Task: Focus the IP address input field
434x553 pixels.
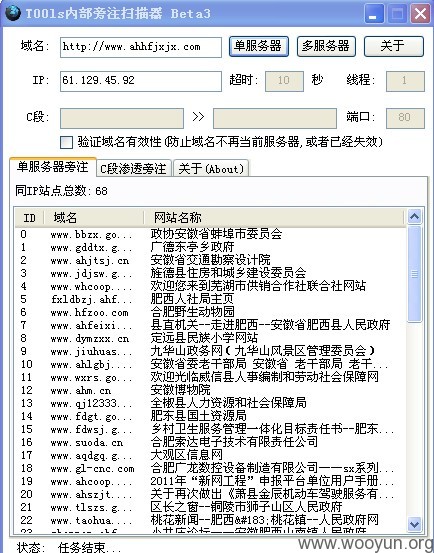Action: (x=141, y=81)
